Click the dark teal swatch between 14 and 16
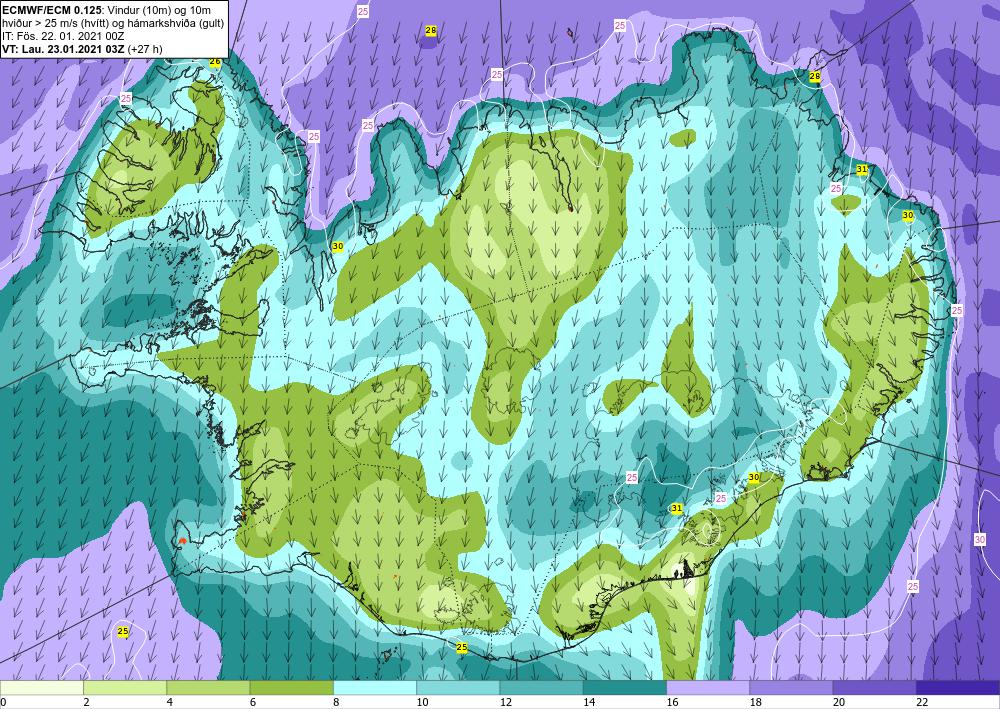Screen dimensions: 1000x709 (x=625, y=688)
